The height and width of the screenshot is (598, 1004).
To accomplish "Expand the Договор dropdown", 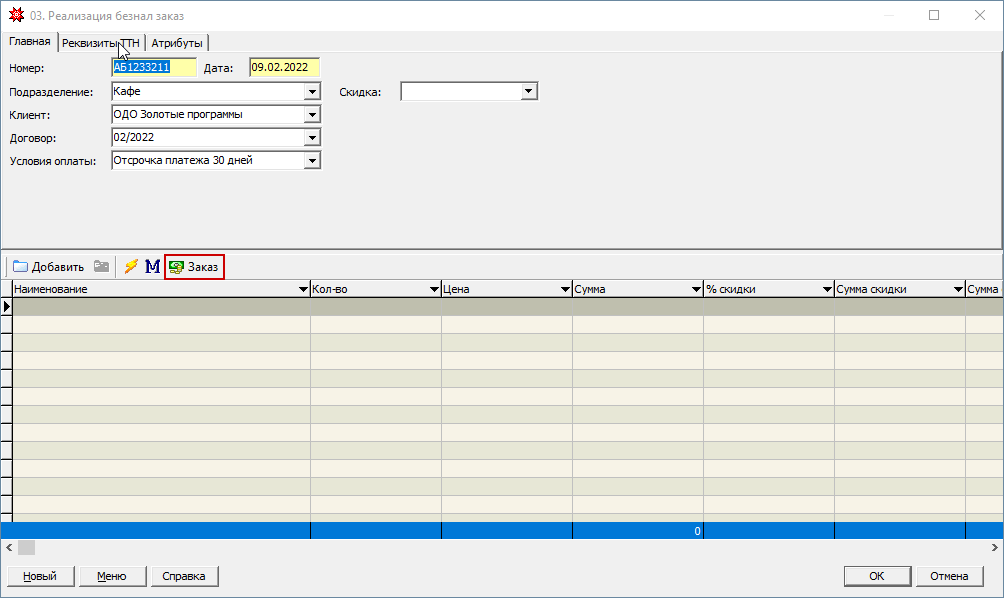I will tap(312, 138).
